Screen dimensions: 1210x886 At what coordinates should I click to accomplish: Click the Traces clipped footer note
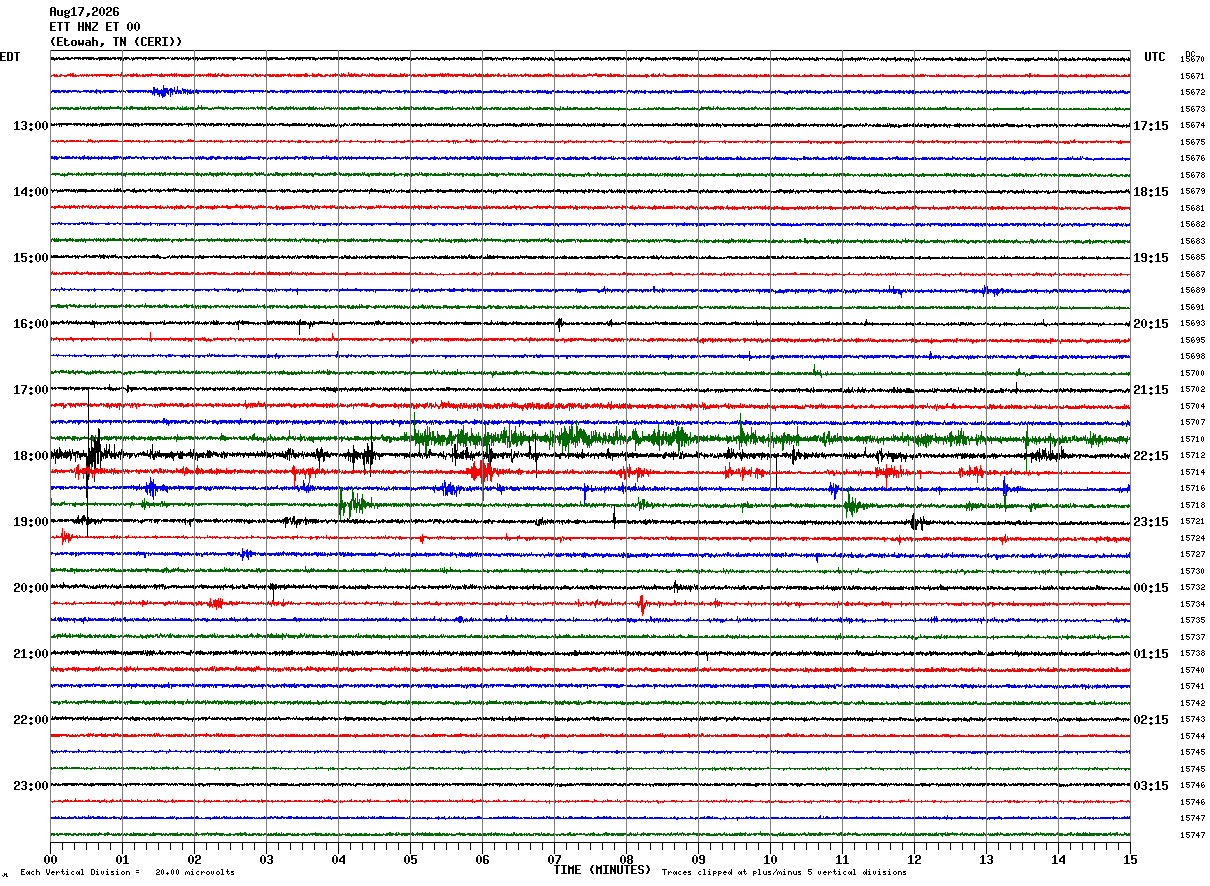(784, 873)
